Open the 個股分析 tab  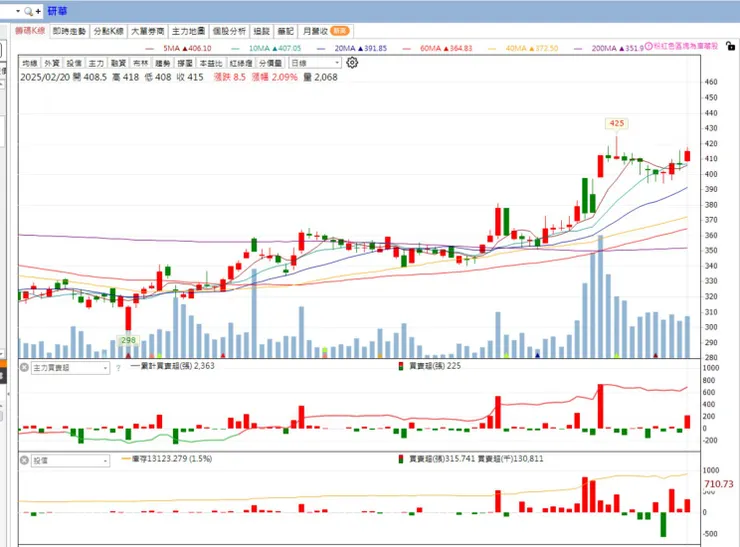point(229,31)
